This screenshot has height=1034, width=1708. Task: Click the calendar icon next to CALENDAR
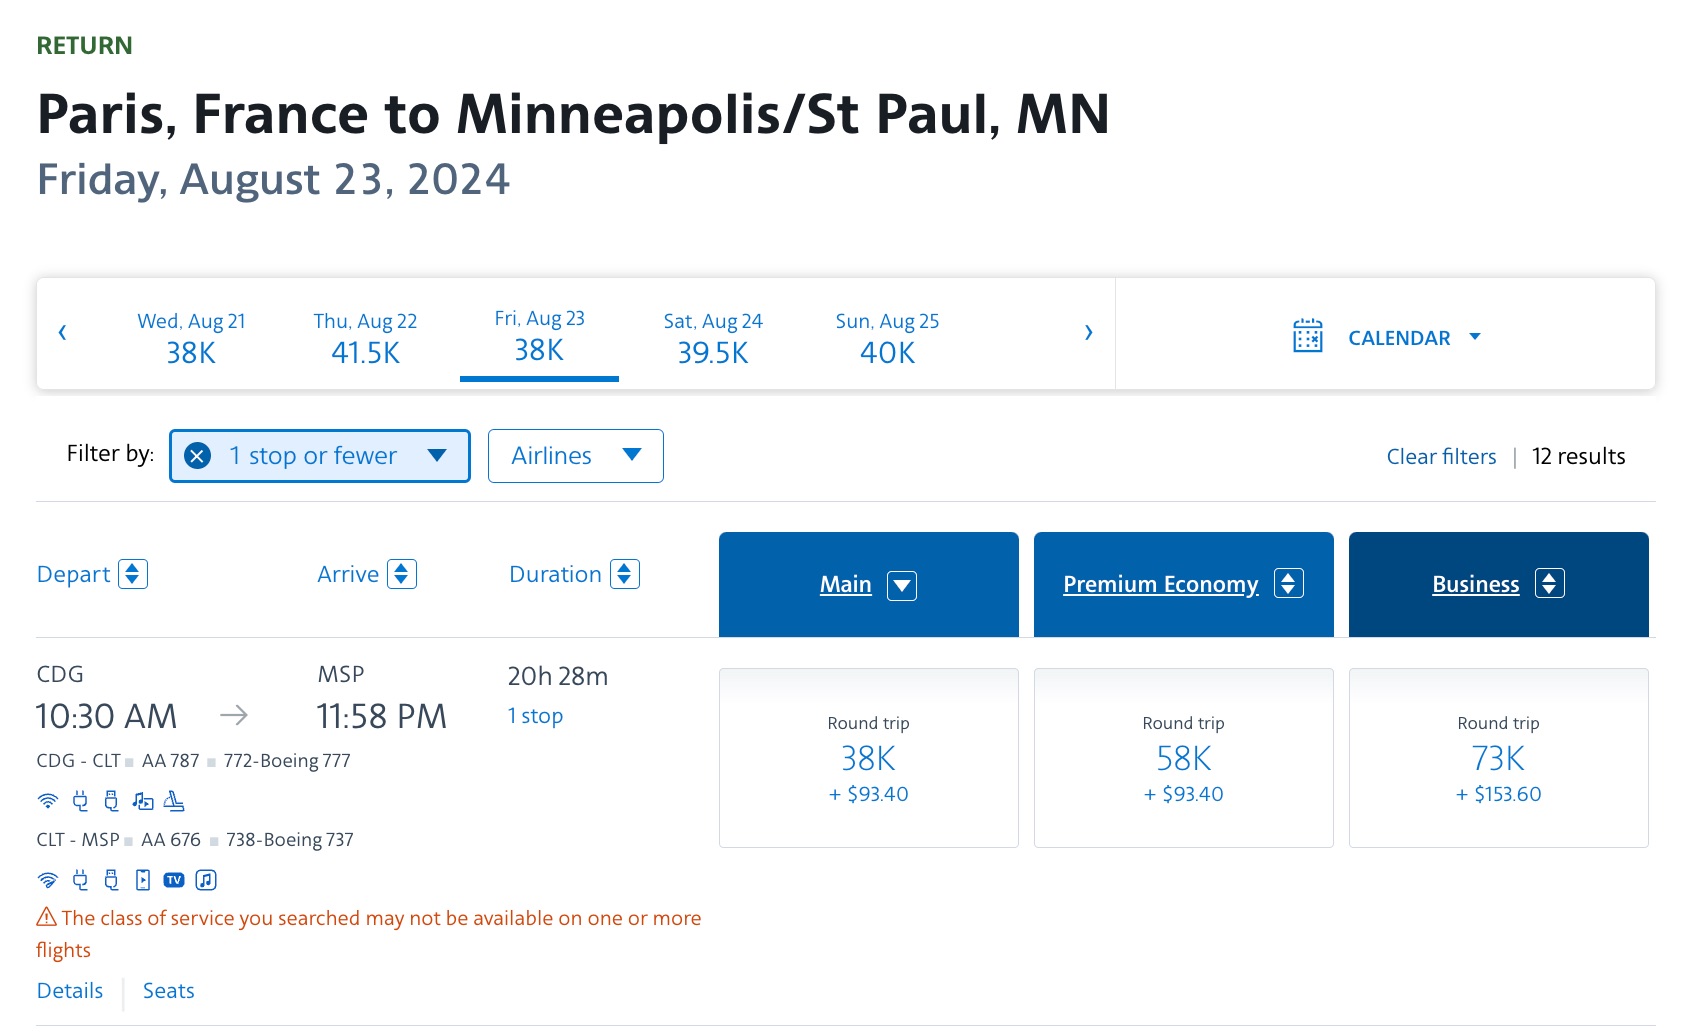click(x=1307, y=337)
